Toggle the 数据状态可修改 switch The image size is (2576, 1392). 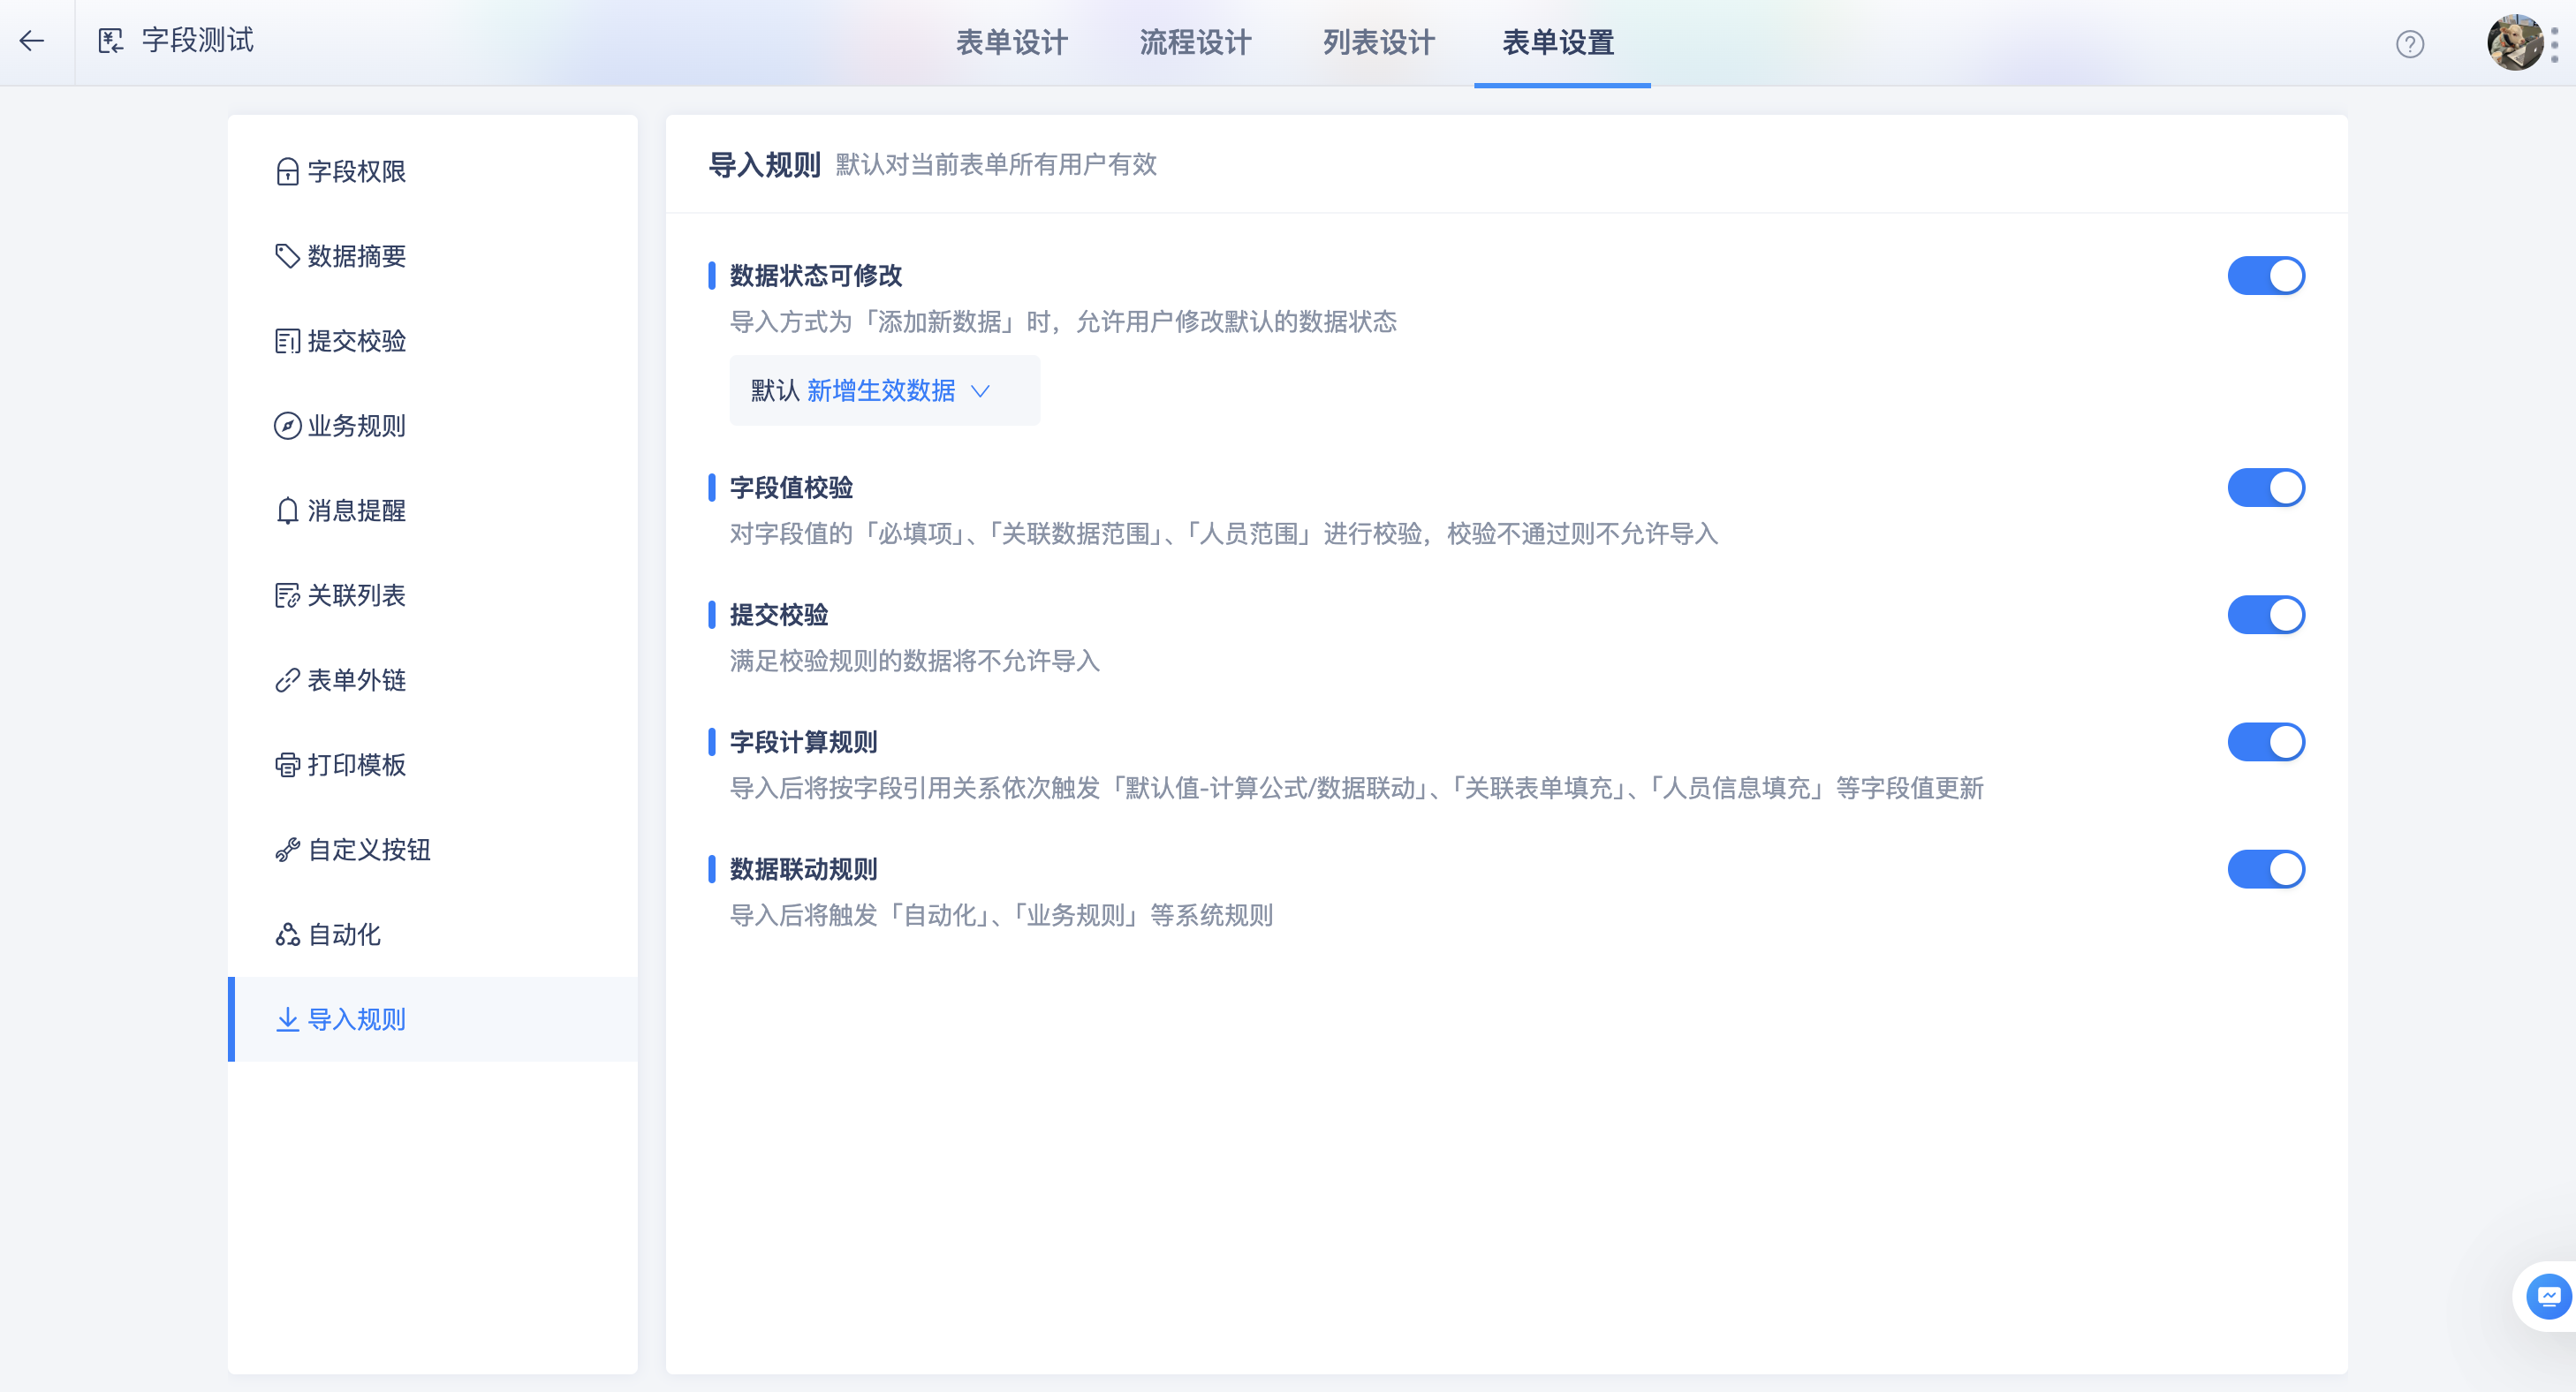coord(2266,276)
